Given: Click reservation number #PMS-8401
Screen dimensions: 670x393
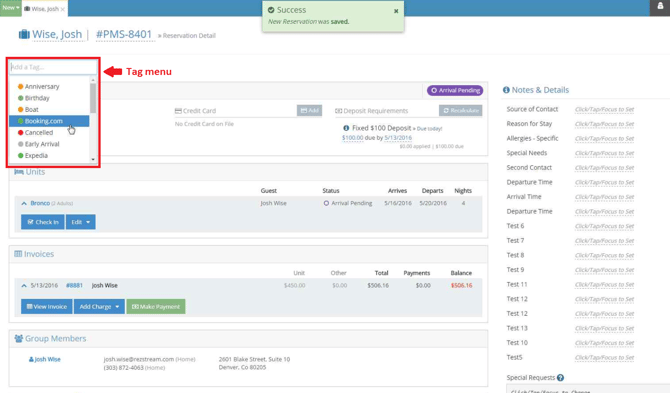Looking at the screenshot, I should click(x=124, y=34).
